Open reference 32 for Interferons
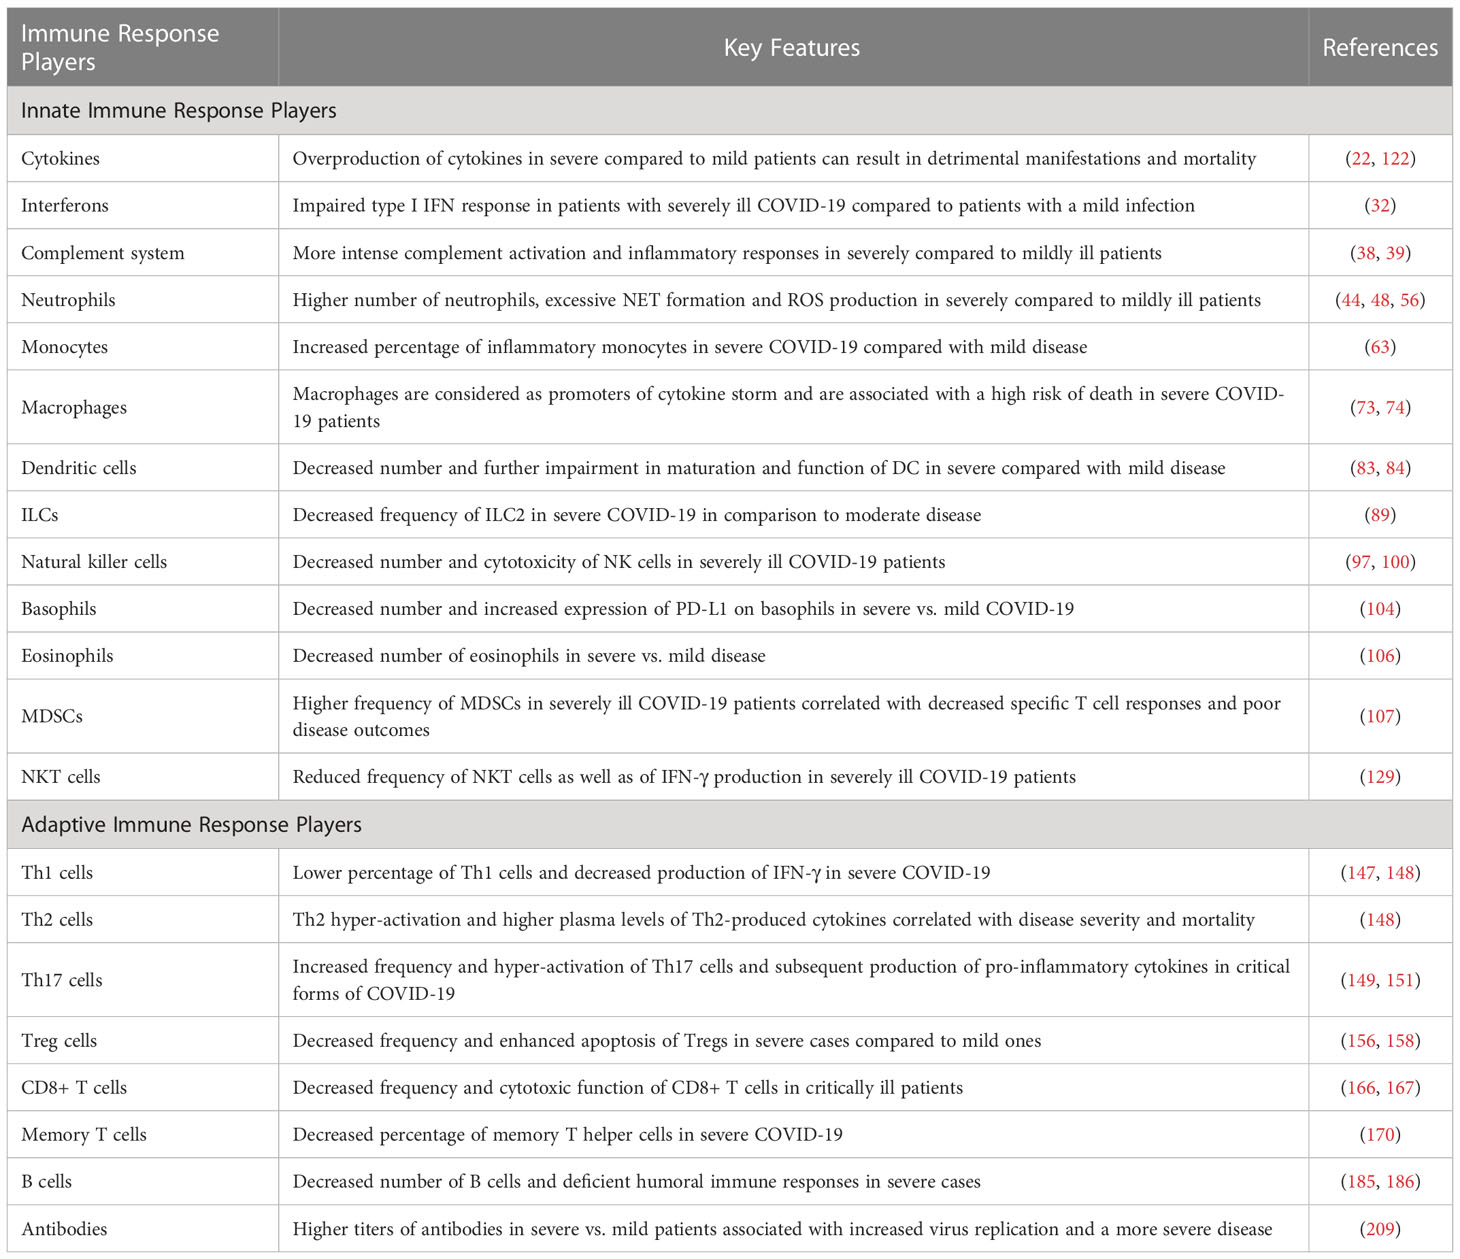 point(1380,206)
